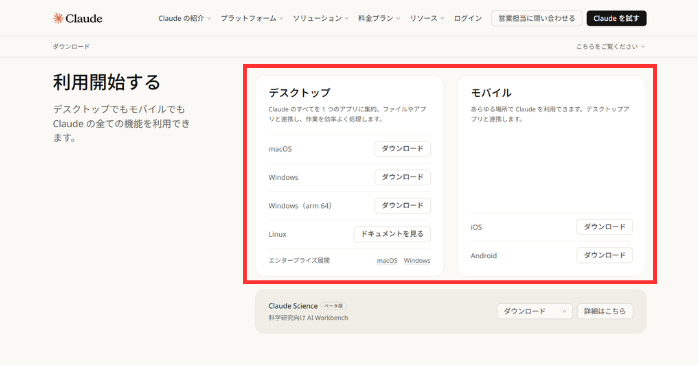Click the 利用開始する page heading
The height and width of the screenshot is (365, 698).
[106, 82]
